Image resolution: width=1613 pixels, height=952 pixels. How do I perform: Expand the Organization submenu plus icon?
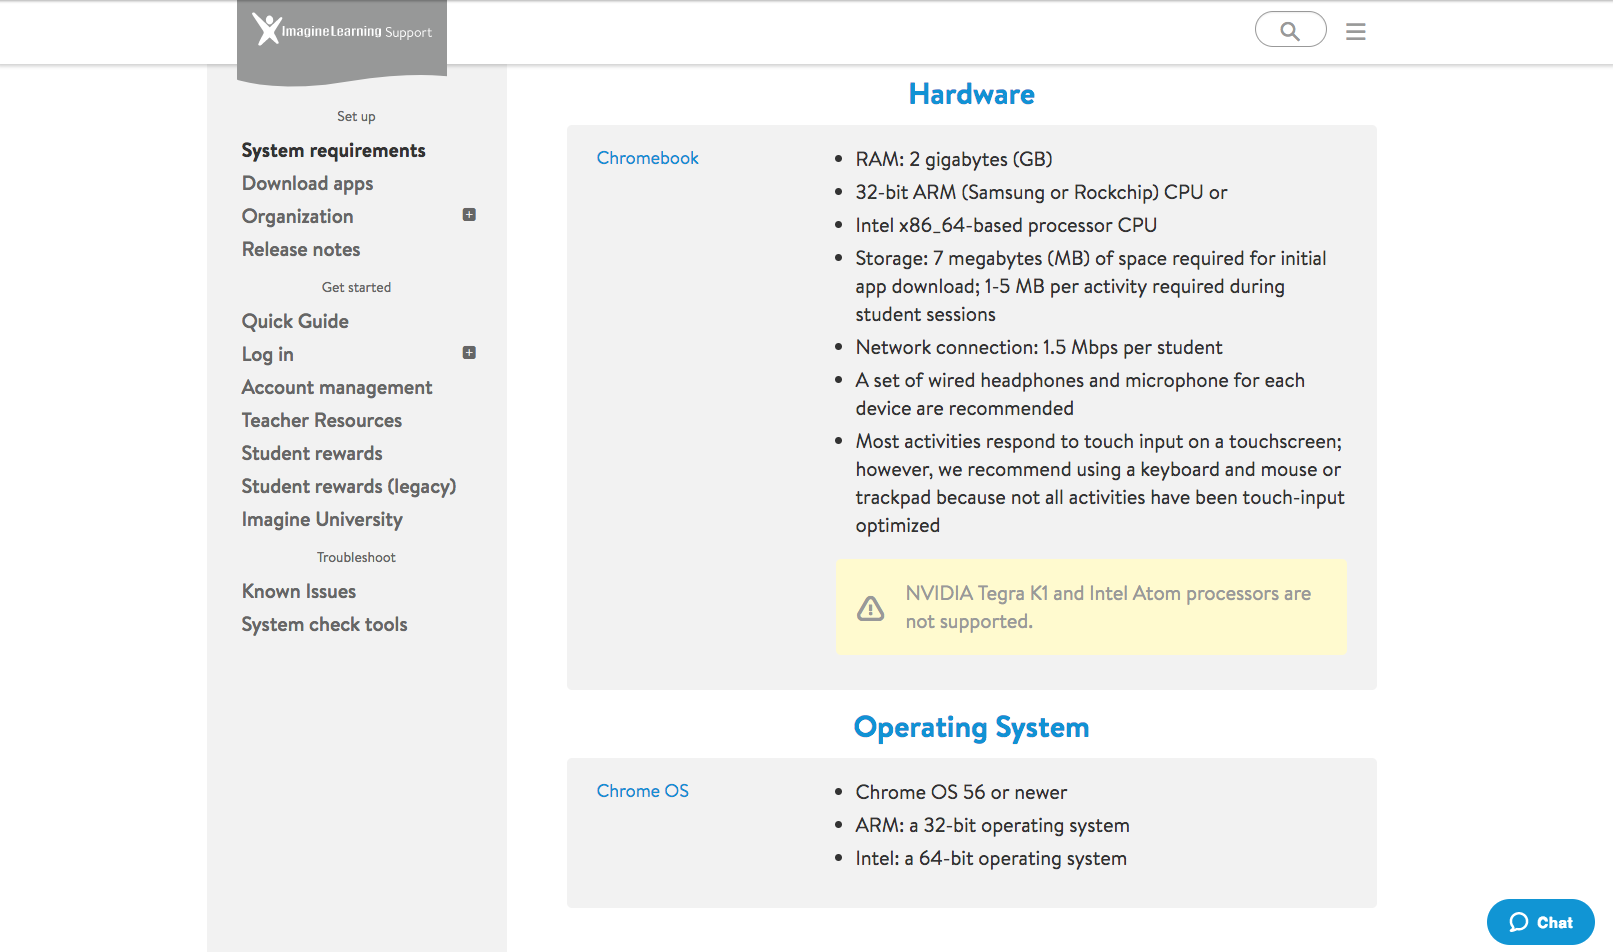(469, 215)
